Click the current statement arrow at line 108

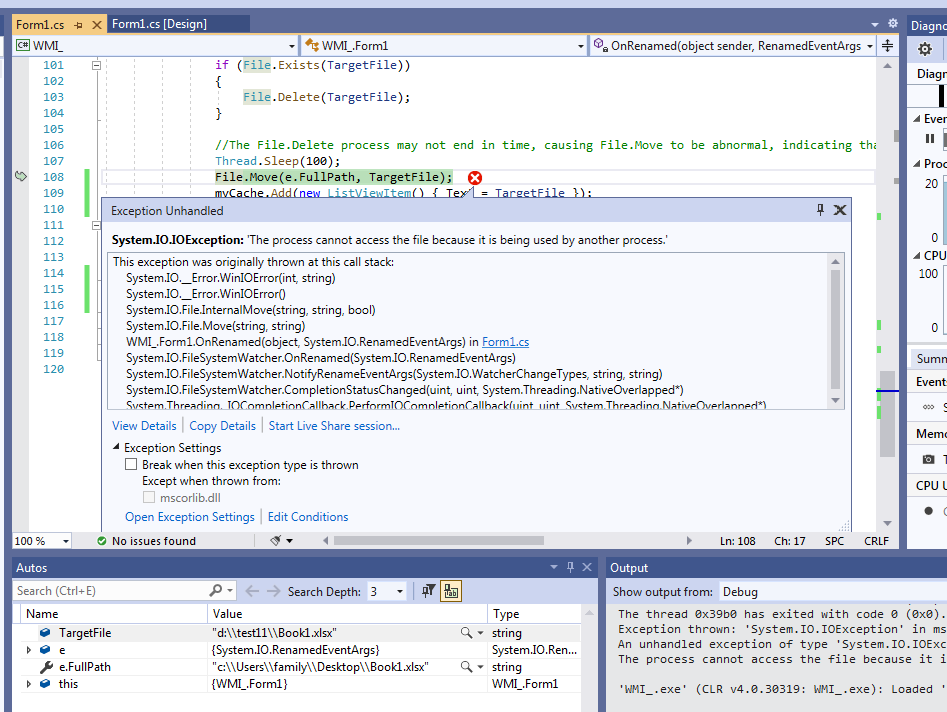tap(21, 176)
